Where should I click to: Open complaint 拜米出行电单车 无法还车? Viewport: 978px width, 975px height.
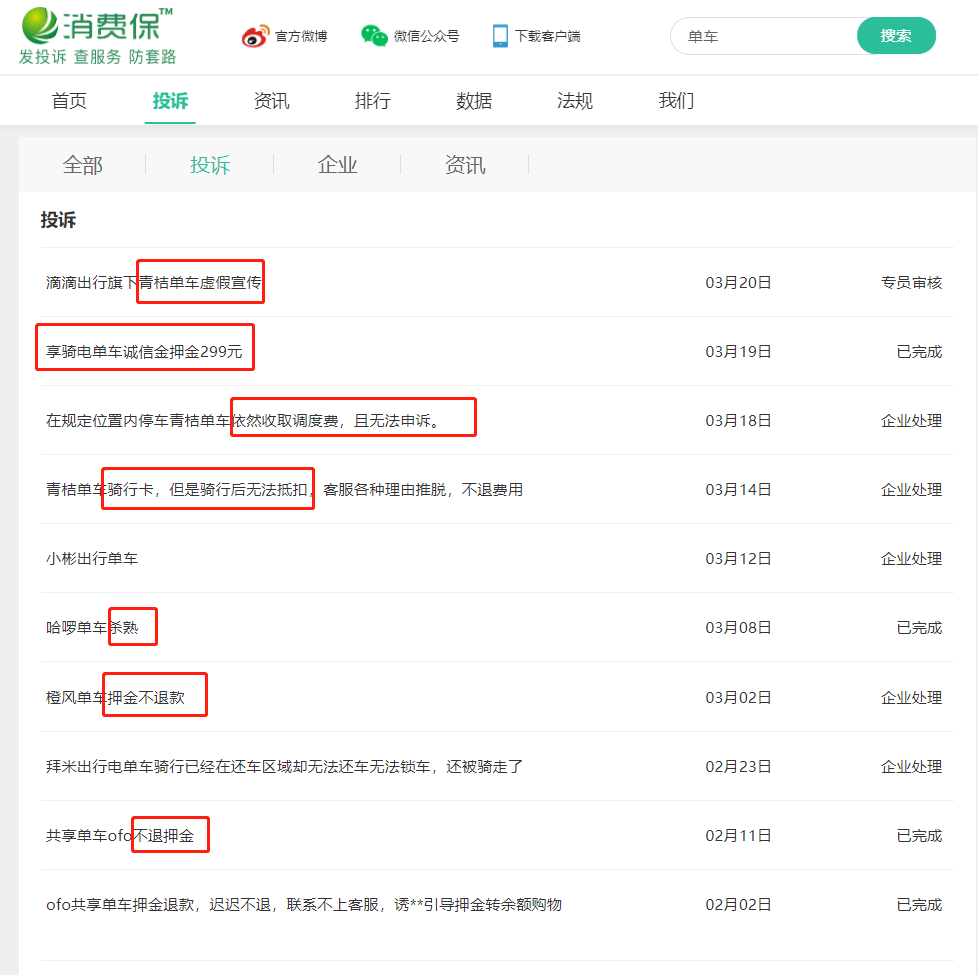click(284, 767)
